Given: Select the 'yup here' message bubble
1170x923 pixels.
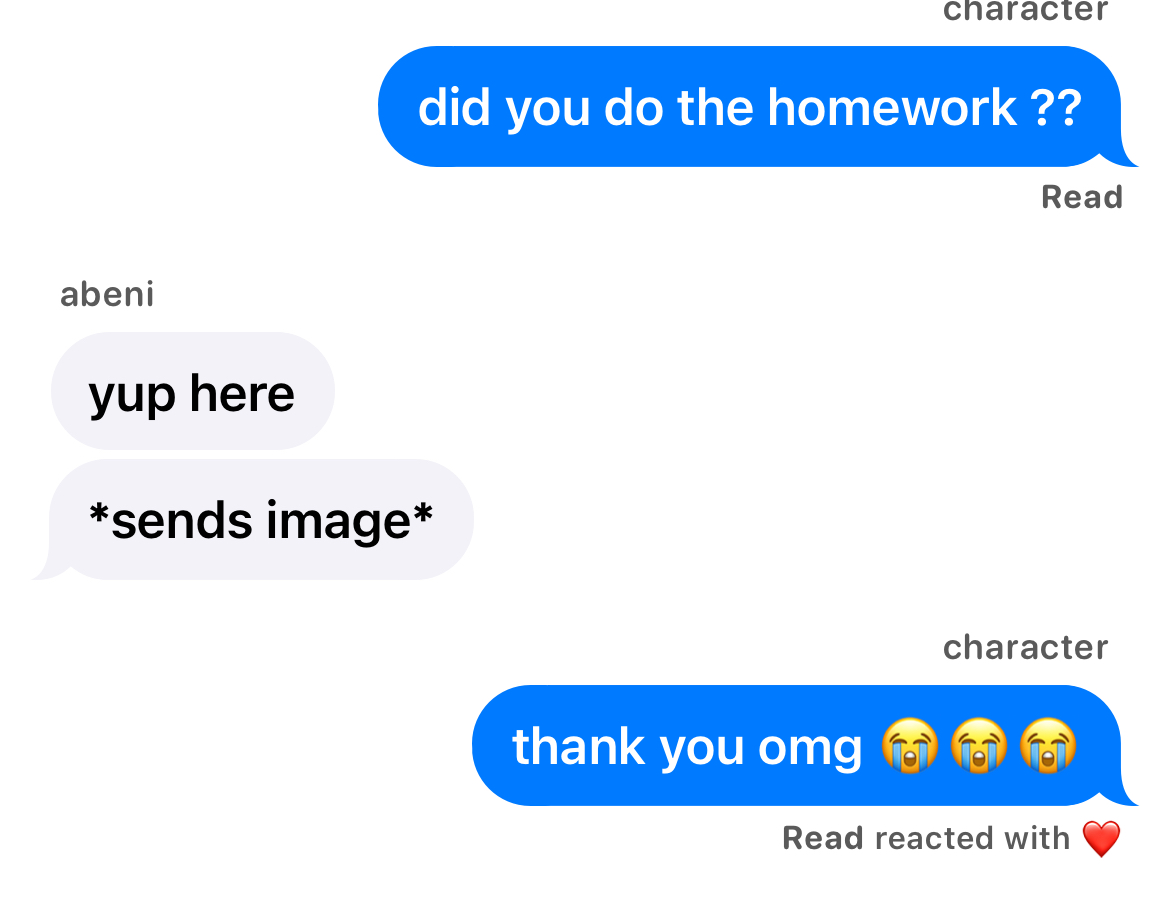Looking at the screenshot, I should click(193, 391).
